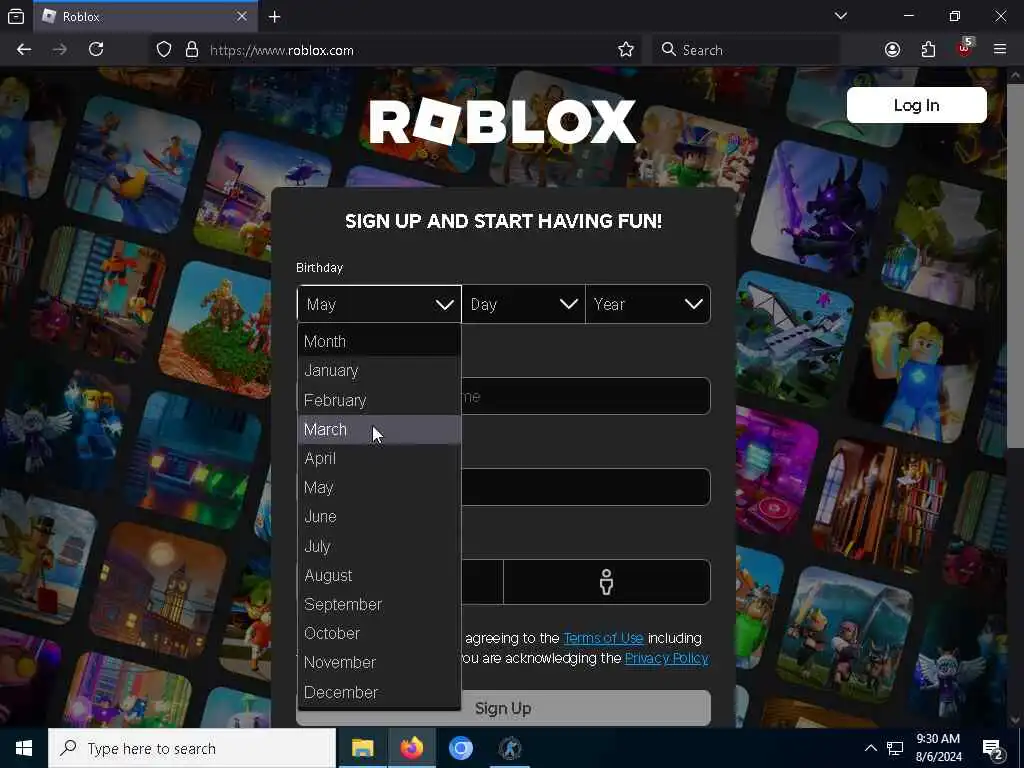Open the Year birthday dropdown
The image size is (1024, 768).
point(648,304)
